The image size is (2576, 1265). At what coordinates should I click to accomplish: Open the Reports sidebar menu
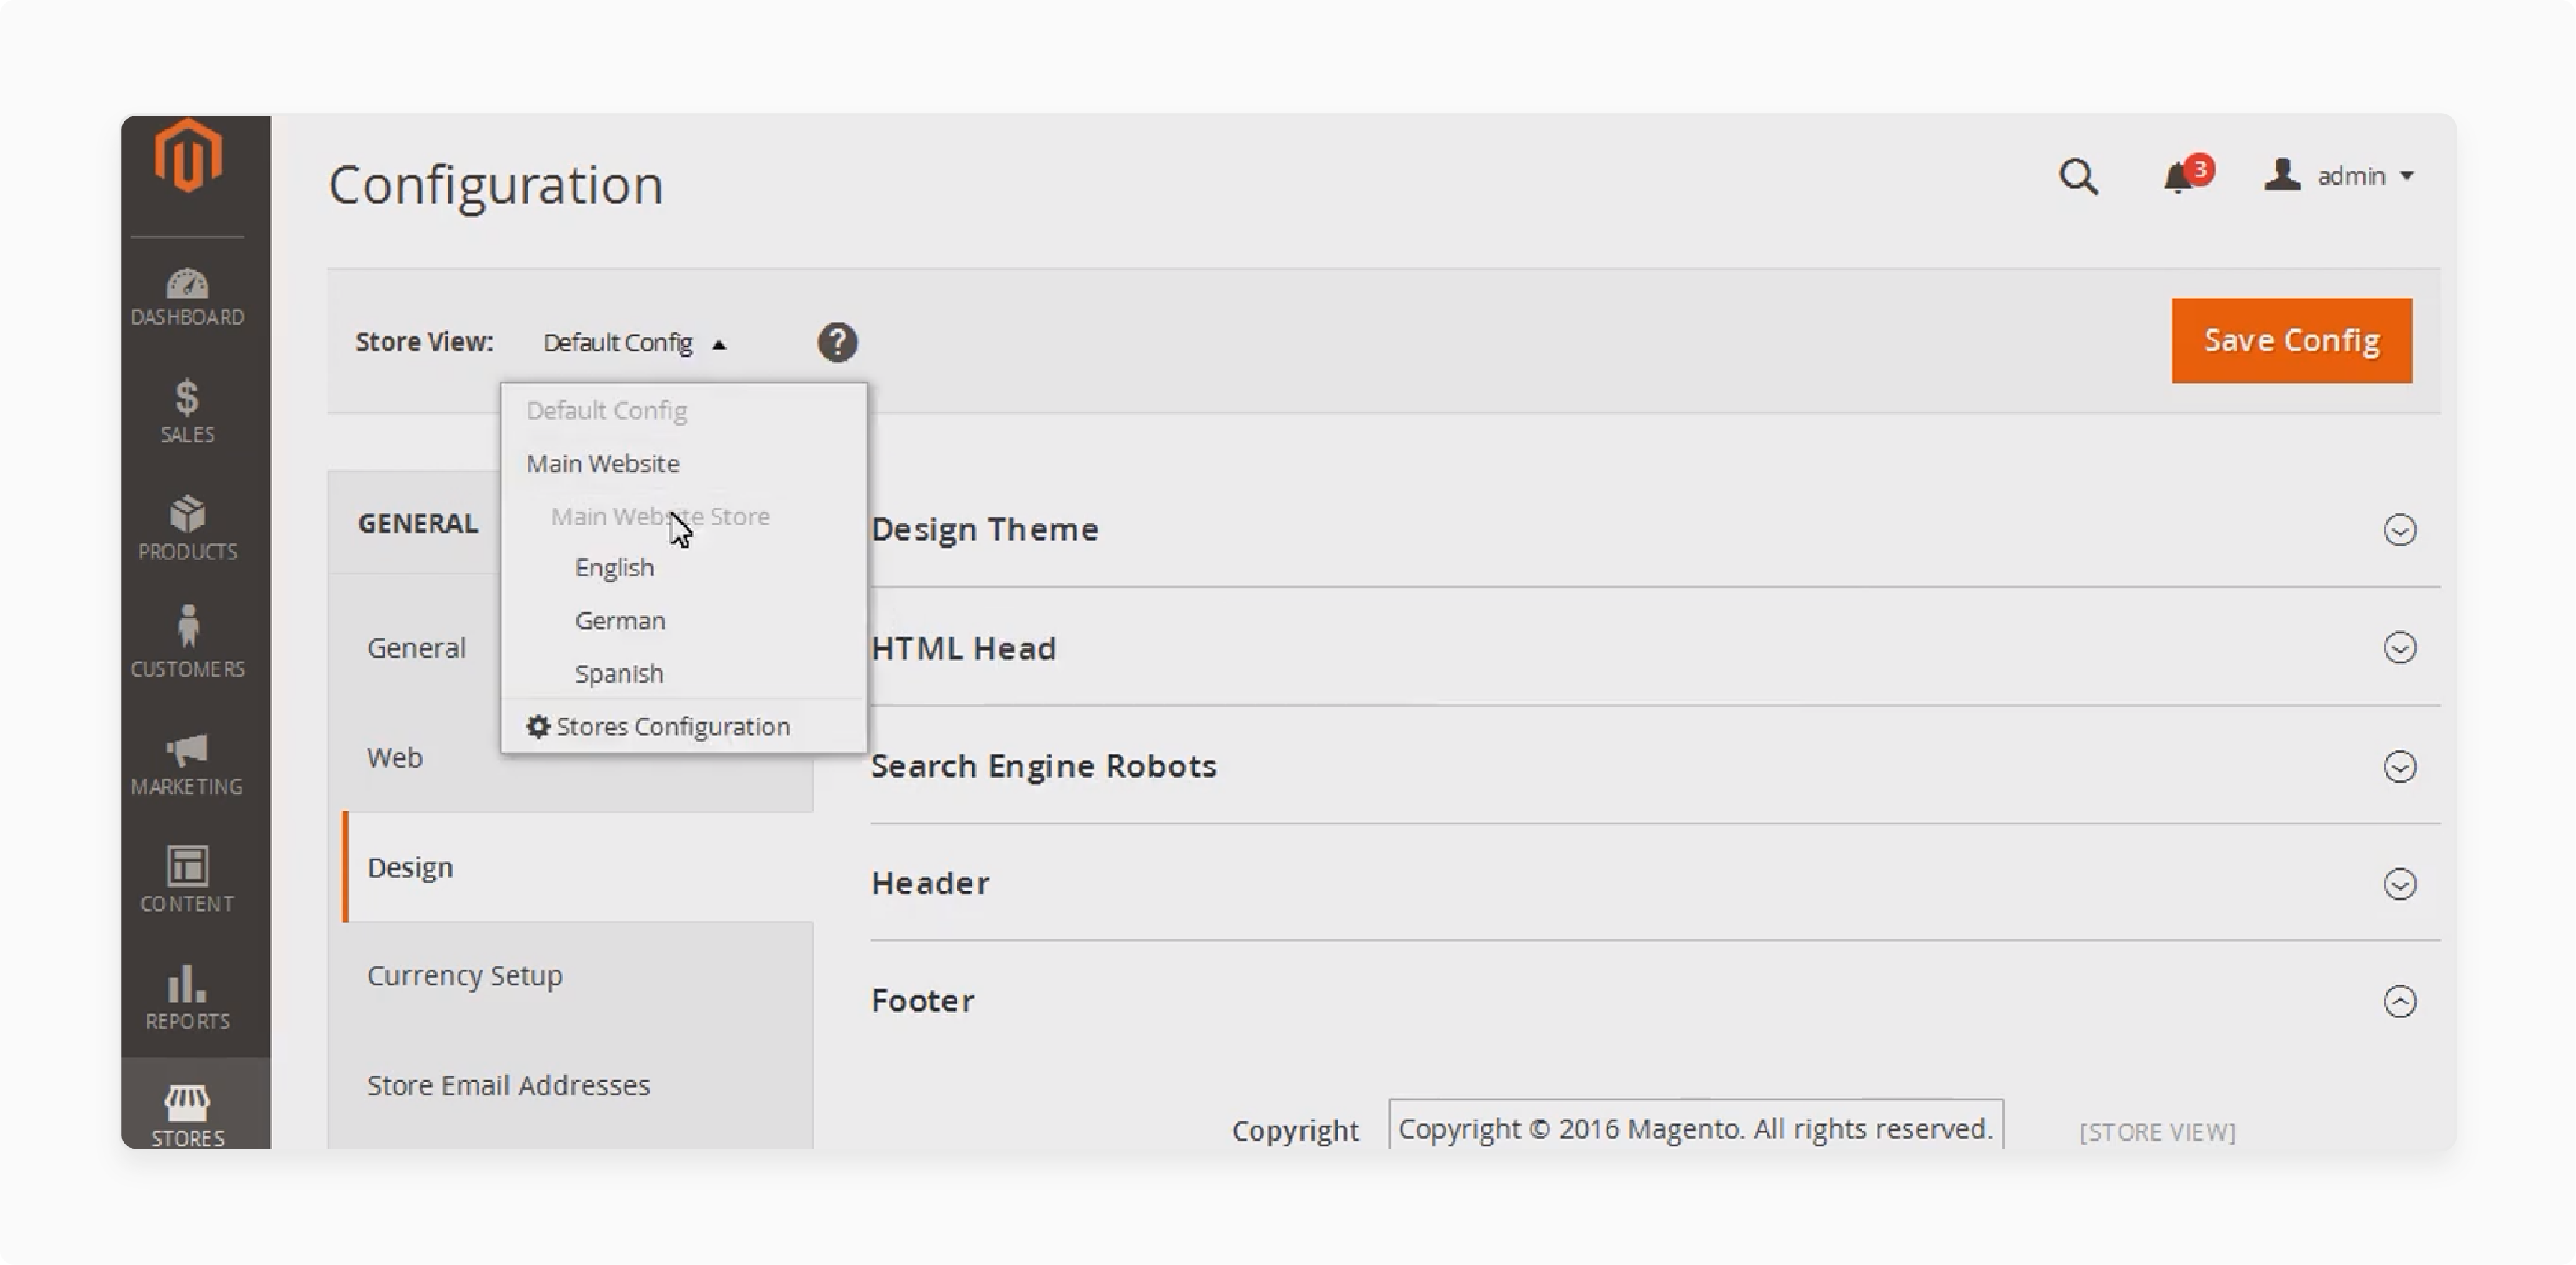point(187,997)
